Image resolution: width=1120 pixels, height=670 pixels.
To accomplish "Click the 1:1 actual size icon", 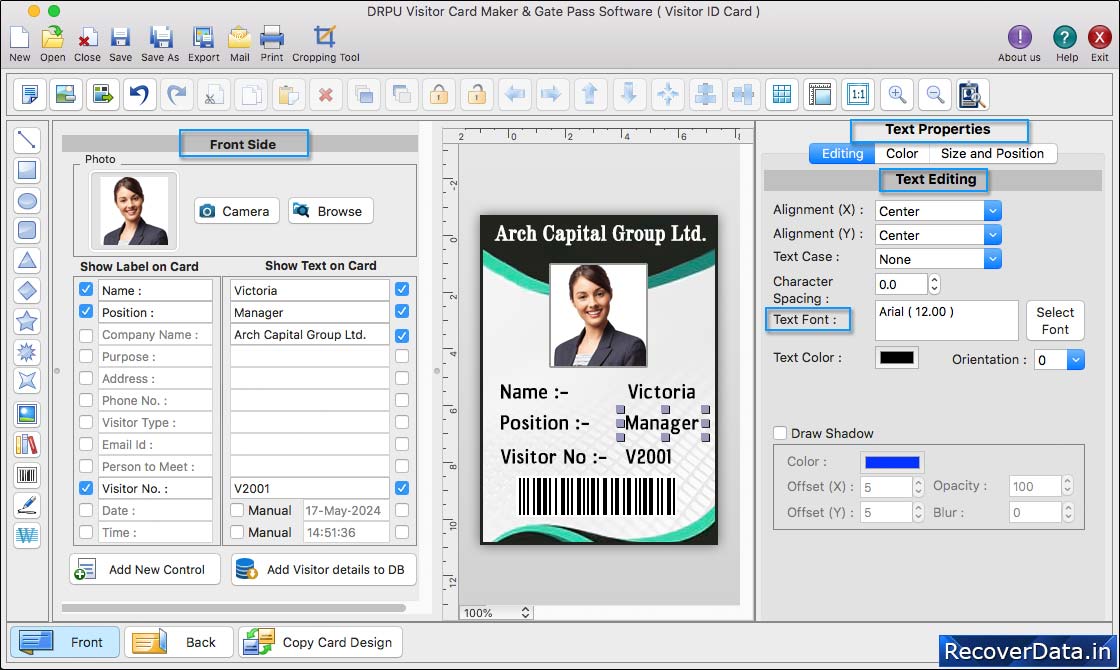I will [858, 94].
